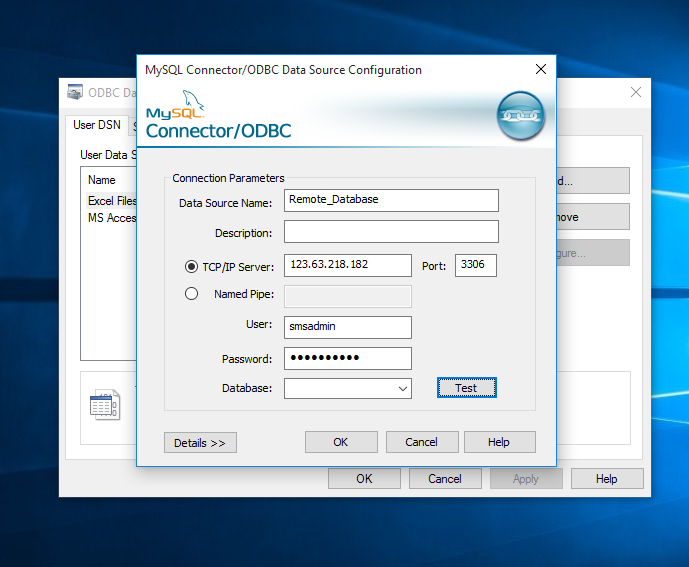The height and width of the screenshot is (567, 689).
Task: Confirm with OK in the MySQL dialog
Action: pos(341,442)
